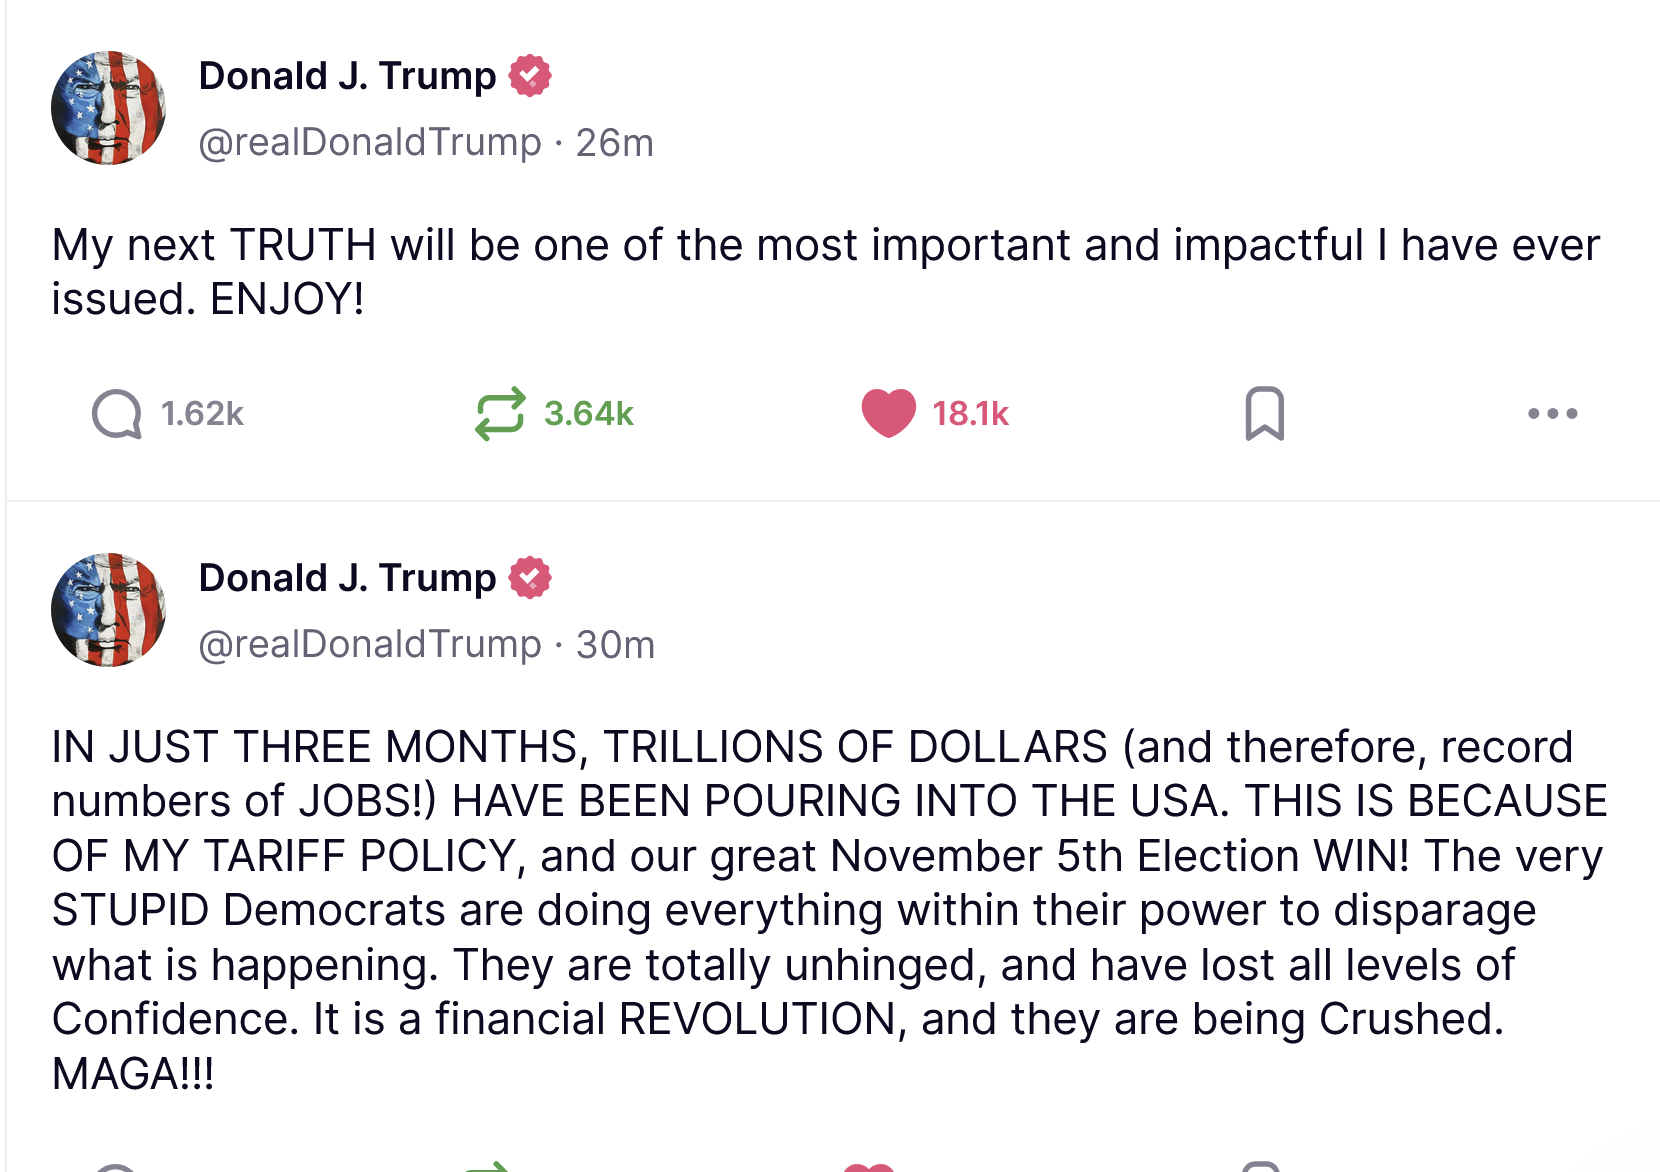Click the verified badge on the 30m post
Image resolution: width=1660 pixels, height=1172 pixels.
coord(530,578)
